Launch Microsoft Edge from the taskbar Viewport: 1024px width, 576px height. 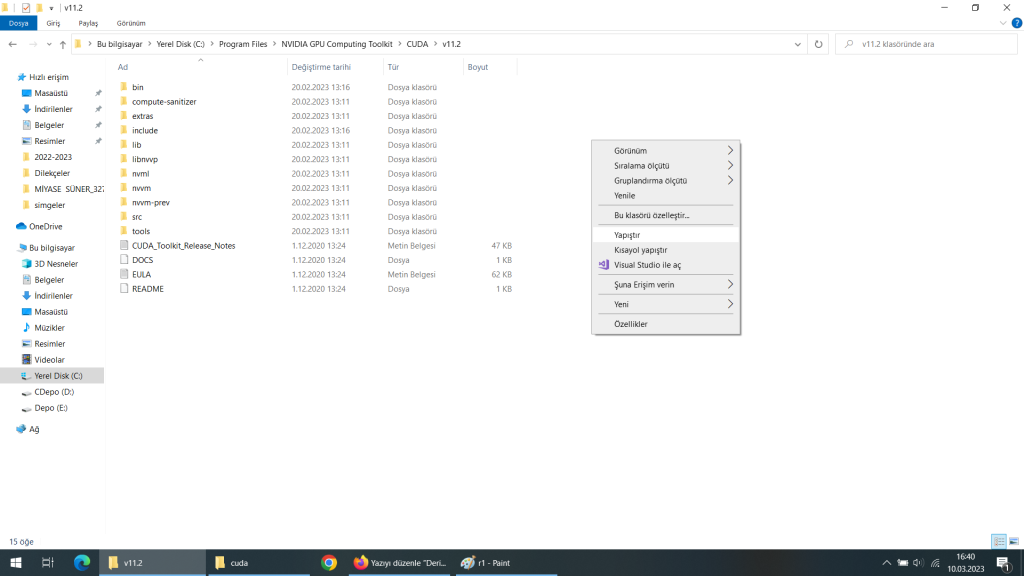point(82,563)
